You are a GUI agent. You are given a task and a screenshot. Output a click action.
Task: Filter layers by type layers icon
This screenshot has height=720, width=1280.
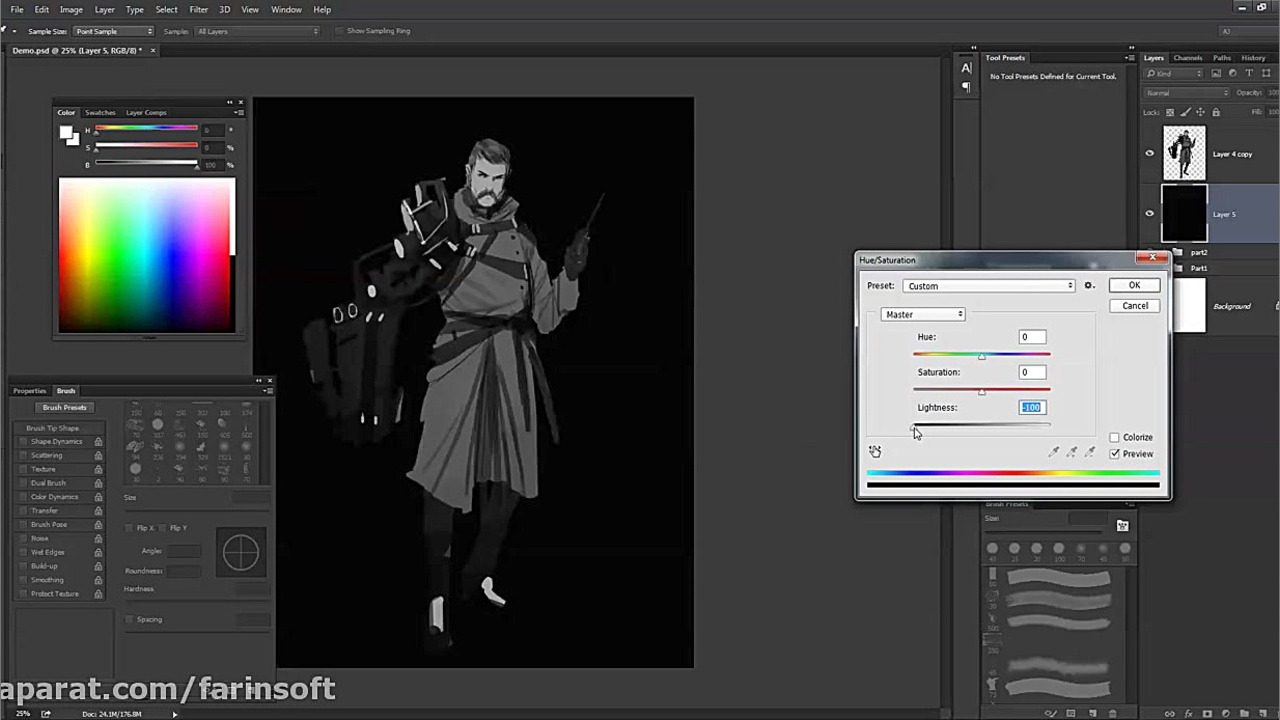click(x=1247, y=74)
